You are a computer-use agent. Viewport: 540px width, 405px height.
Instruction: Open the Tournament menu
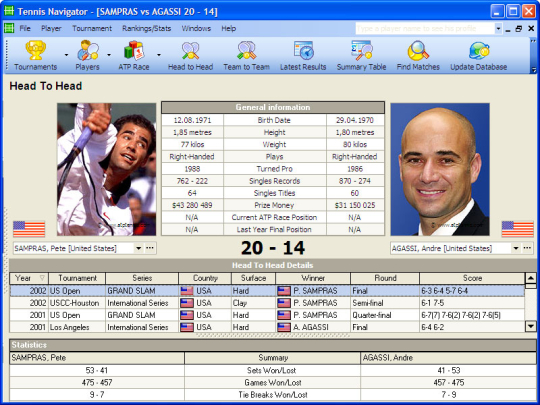pyautogui.click(x=92, y=29)
